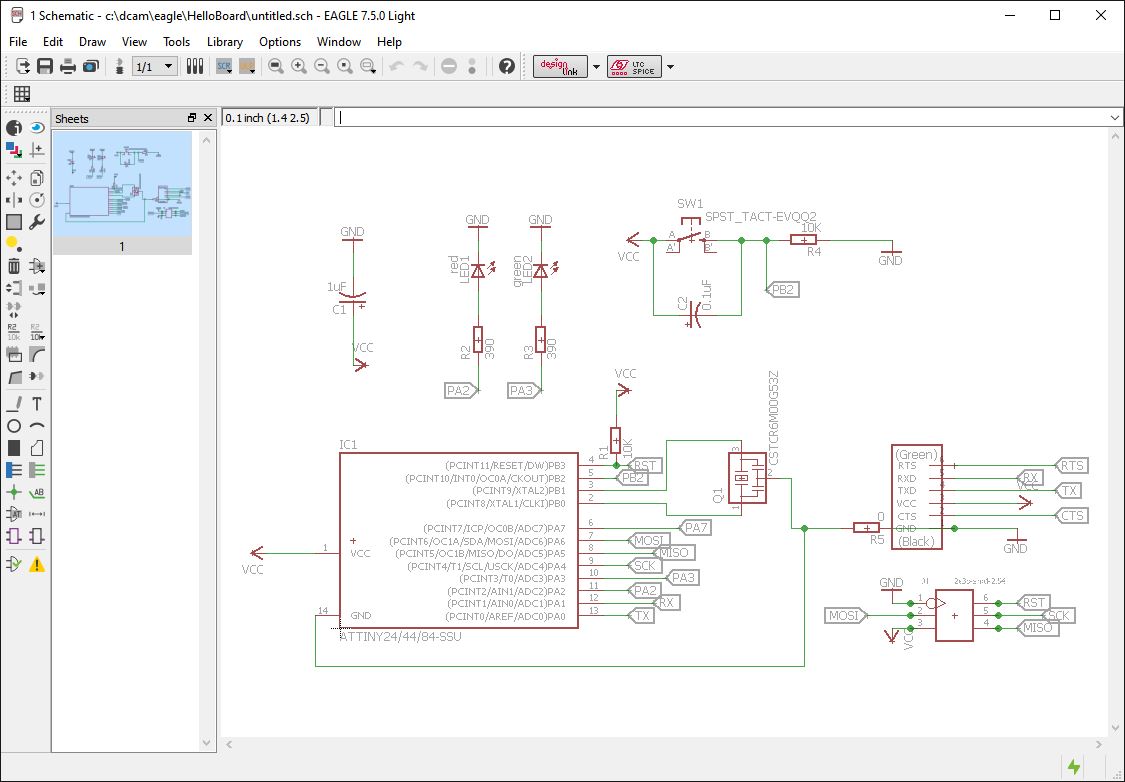The height and width of the screenshot is (782, 1125).
Task: Click the Zoom out icon
Action: click(x=322, y=67)
